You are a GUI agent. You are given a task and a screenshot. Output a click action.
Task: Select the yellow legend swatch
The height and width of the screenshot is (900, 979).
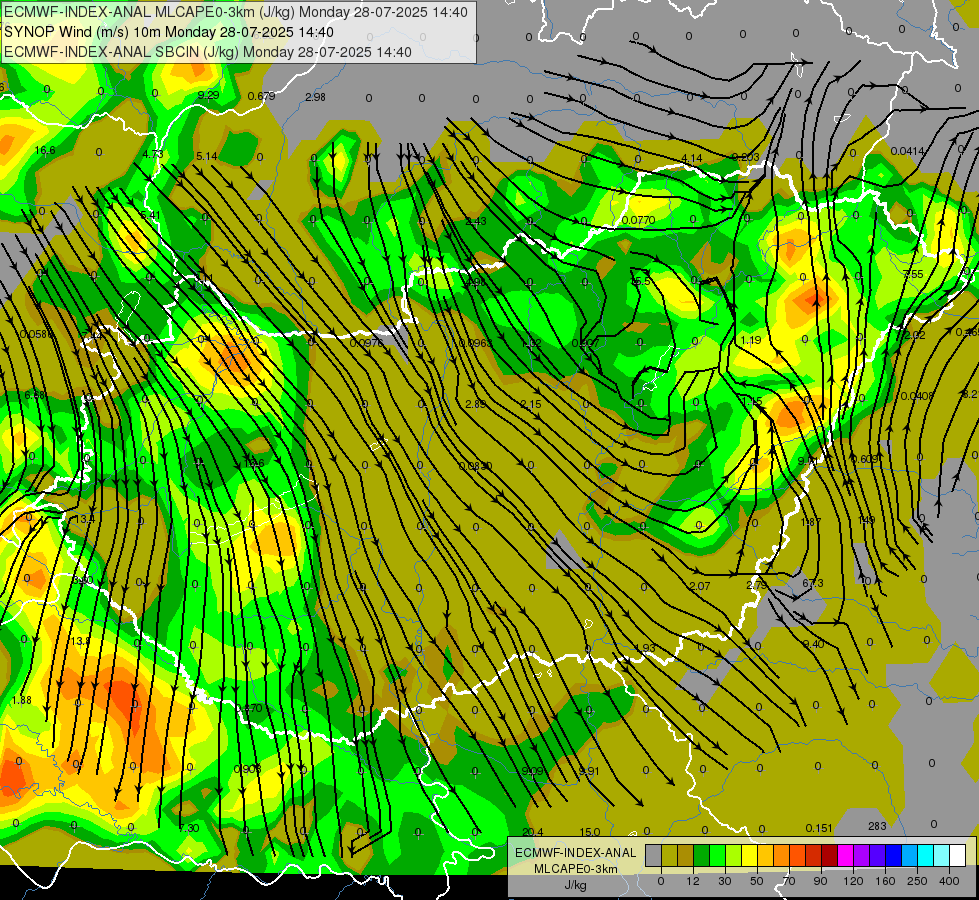[749, 855]
